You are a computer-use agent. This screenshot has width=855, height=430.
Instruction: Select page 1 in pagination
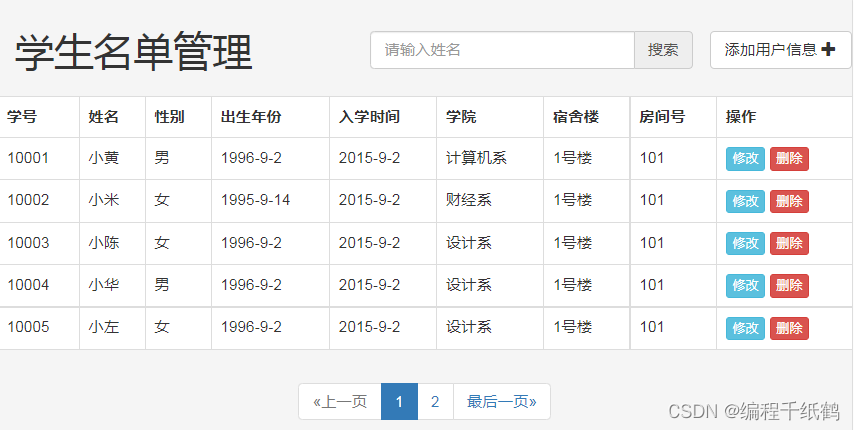[x=399, y=402]
